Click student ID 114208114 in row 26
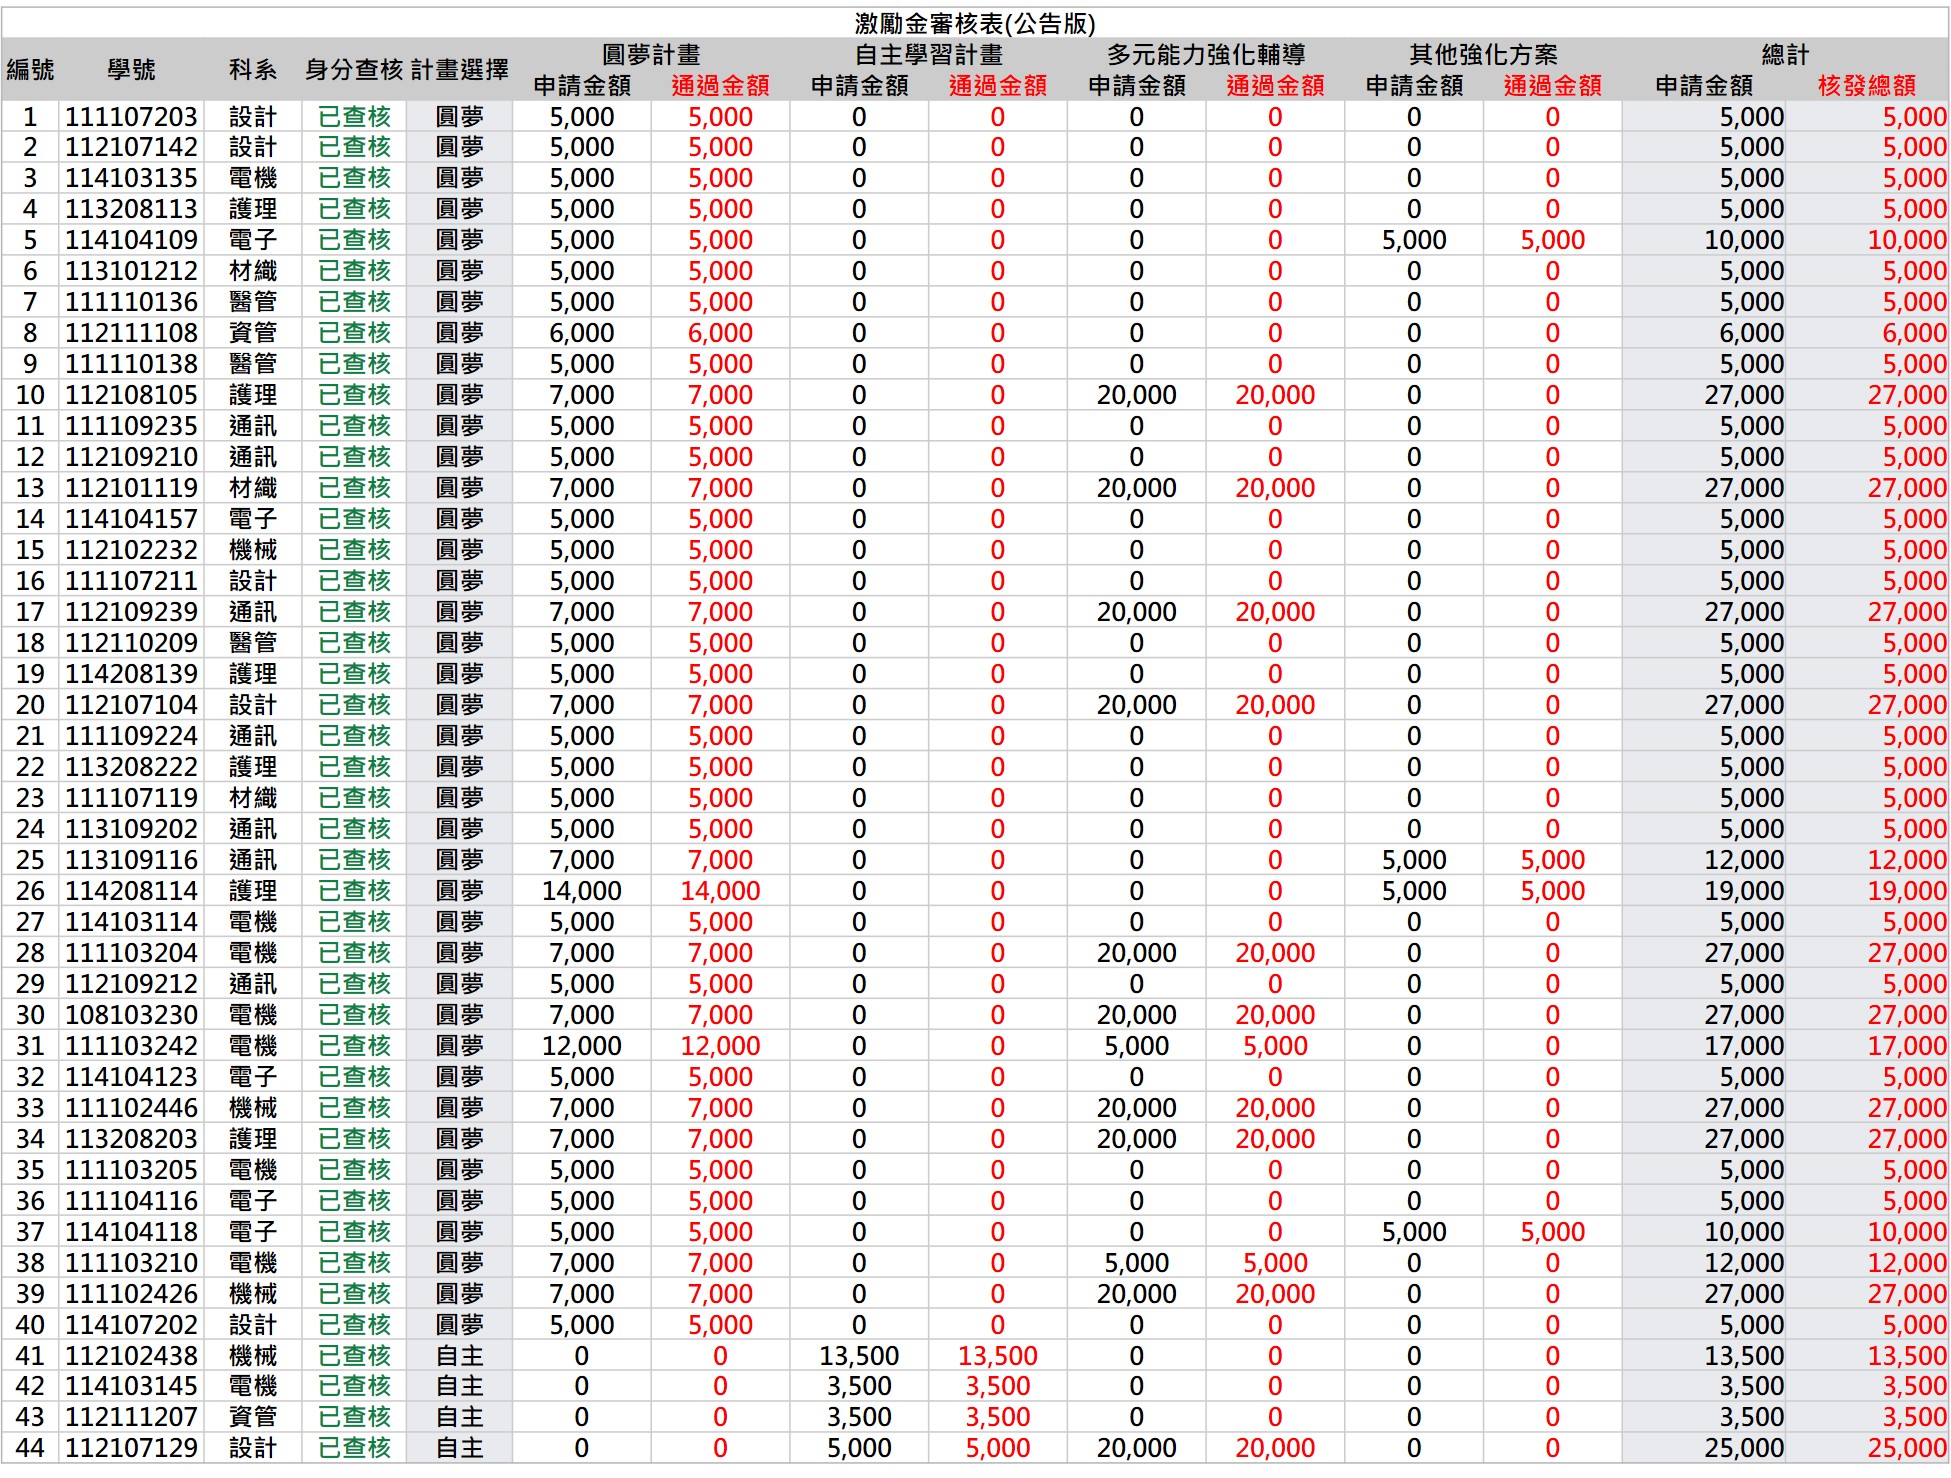 pyautogui.click(x=131, y=891)
